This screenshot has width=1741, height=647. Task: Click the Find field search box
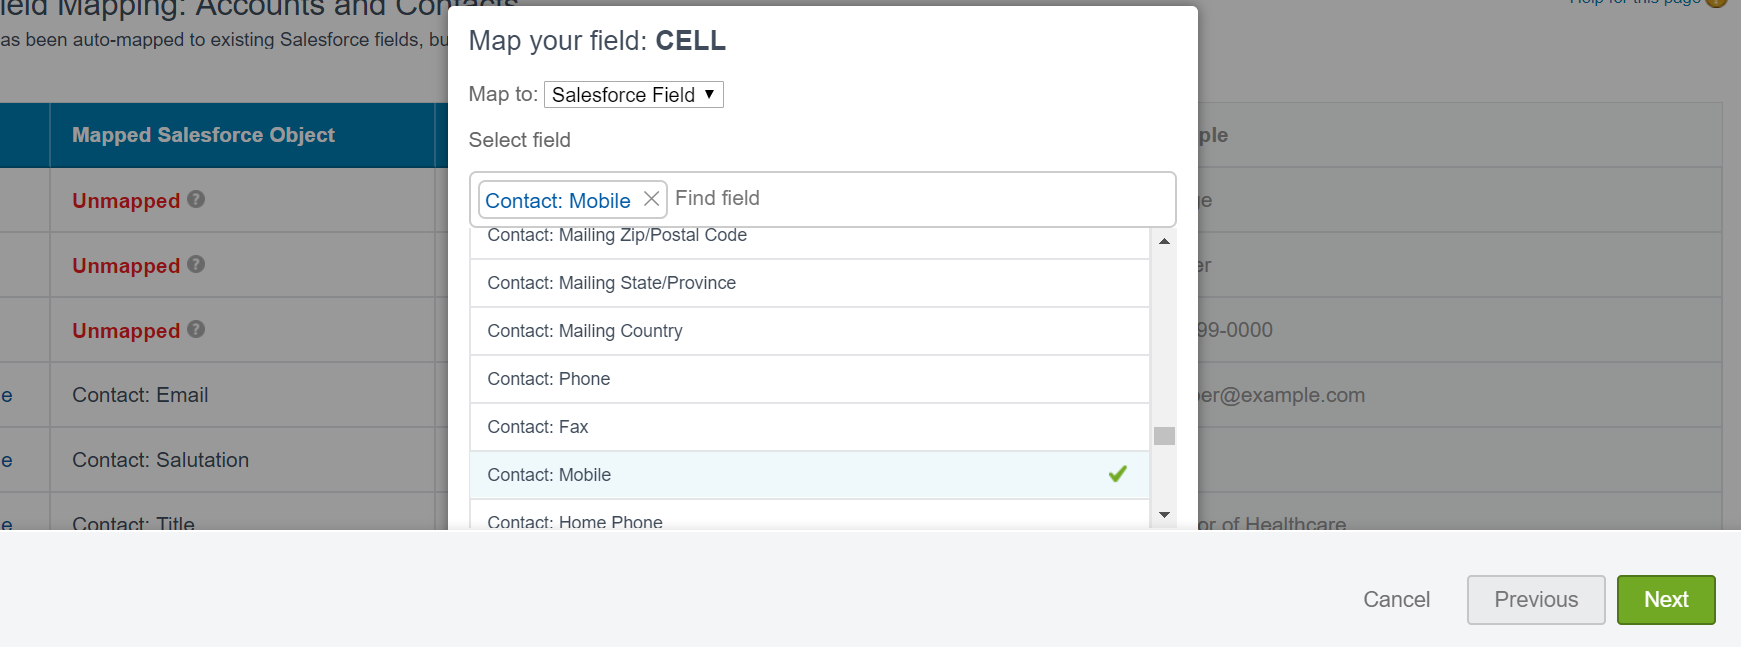click(900, 199)
